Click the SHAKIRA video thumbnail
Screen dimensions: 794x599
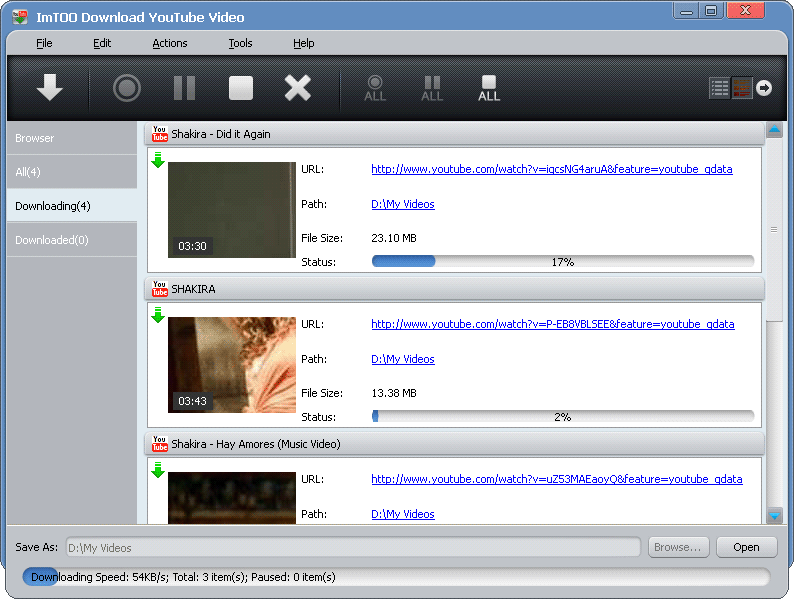pyautogui.click(x=232, y=365)
